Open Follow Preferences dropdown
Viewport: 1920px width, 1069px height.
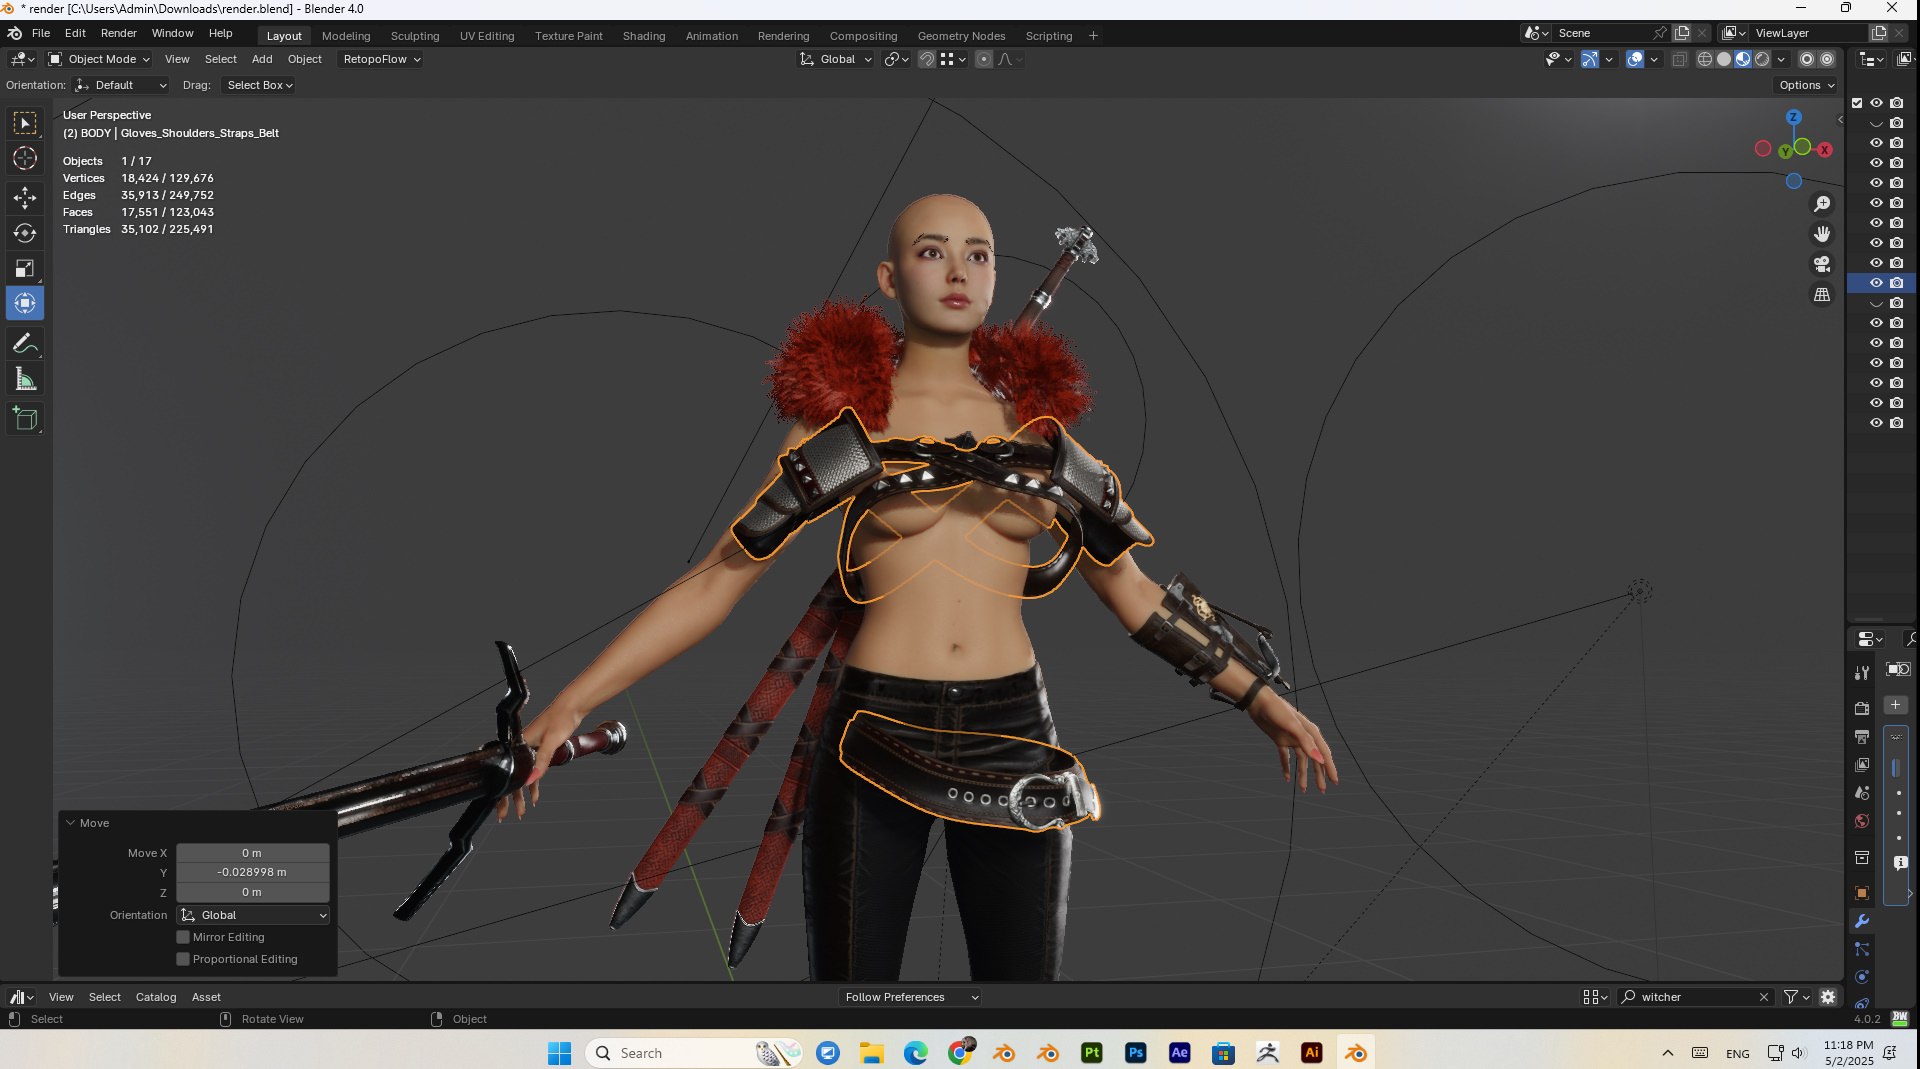(x=910, y=997)
